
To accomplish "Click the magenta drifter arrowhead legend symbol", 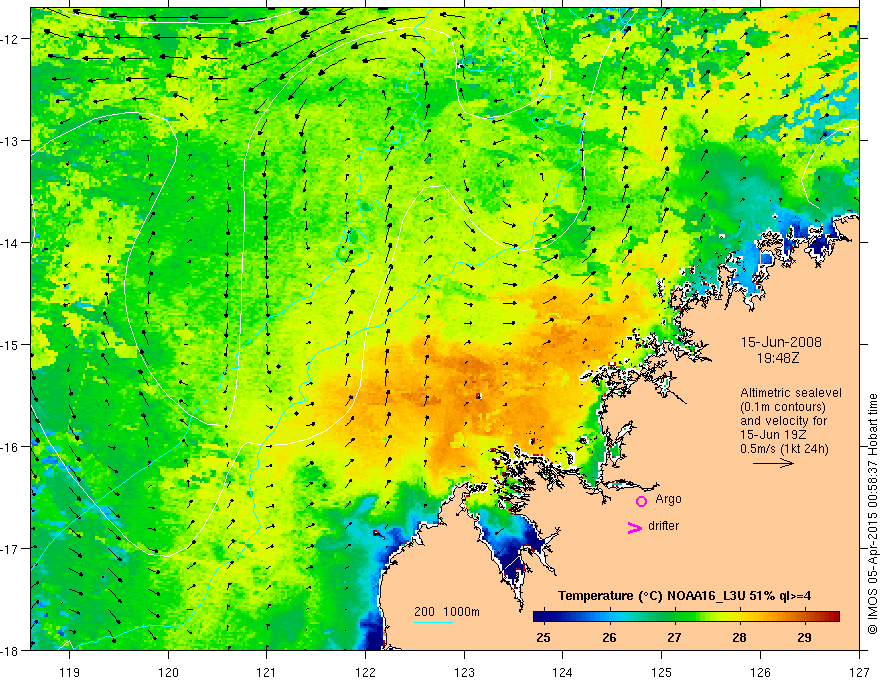I will [x=635, y=527].
